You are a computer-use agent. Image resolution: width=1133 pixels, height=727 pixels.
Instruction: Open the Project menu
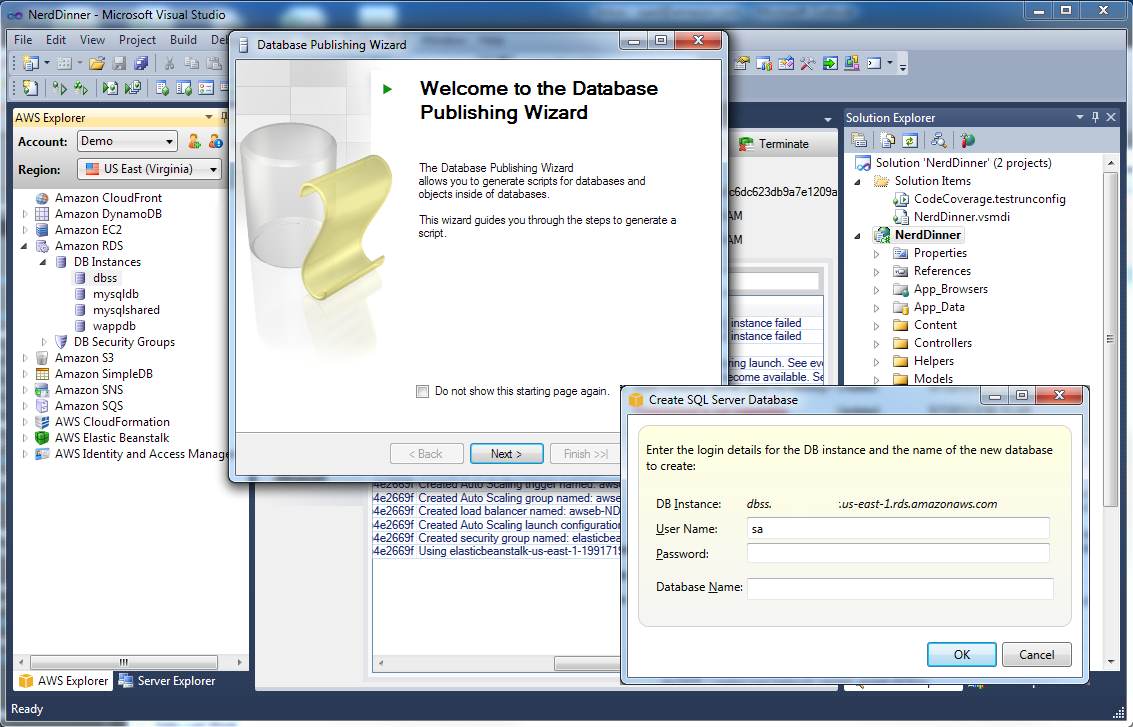coord(137,40)
